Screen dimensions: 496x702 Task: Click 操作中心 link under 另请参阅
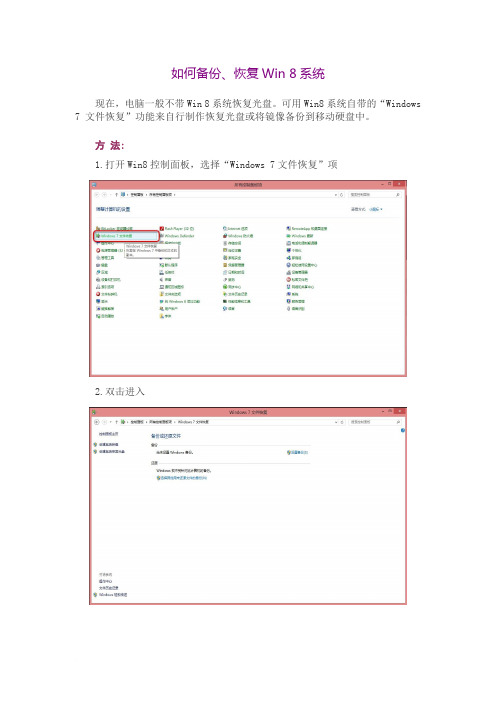pos(106,581)
